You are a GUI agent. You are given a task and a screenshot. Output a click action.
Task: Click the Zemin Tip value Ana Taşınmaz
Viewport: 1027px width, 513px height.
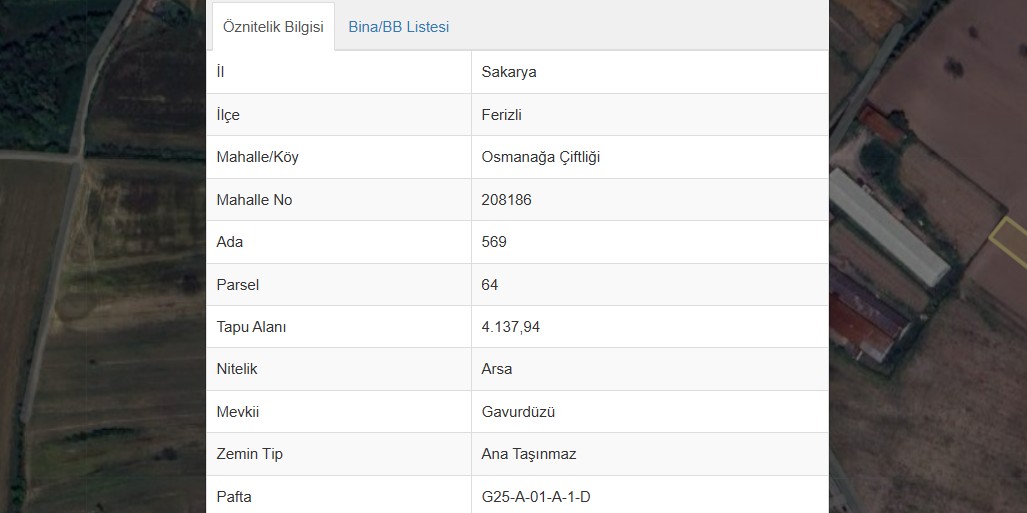click(x=529, y=454)
